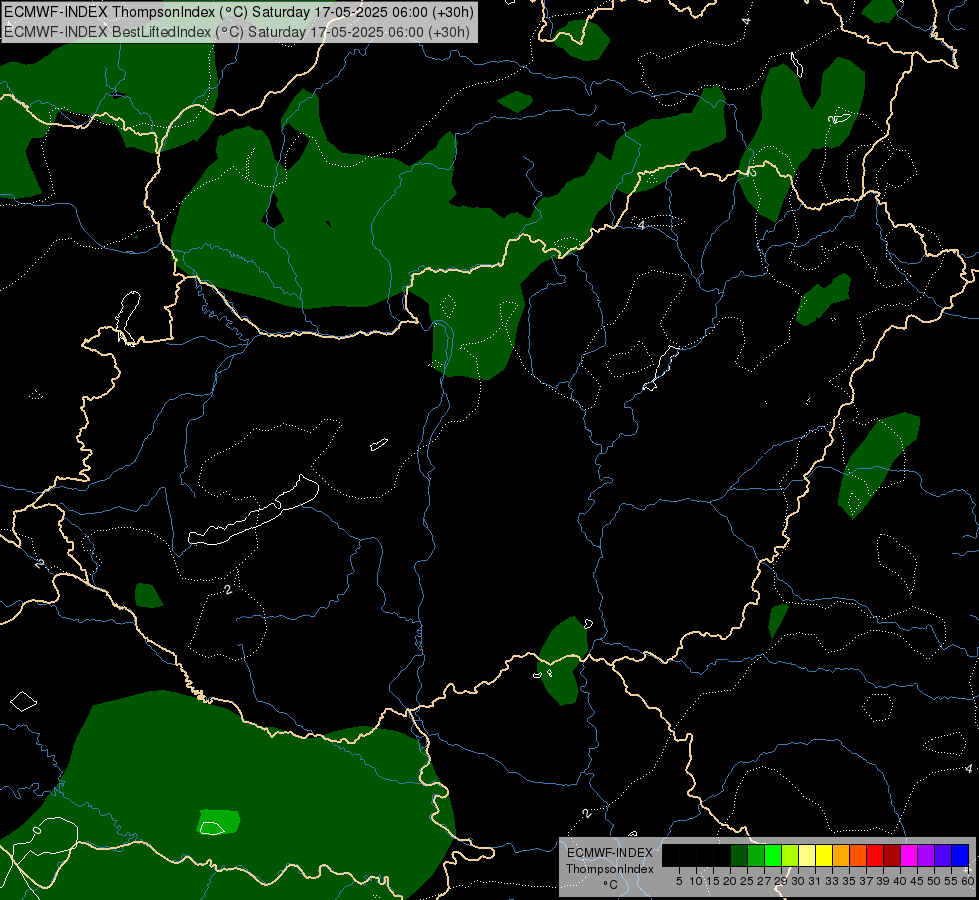Select the yellow 31–33 legend swatch
Viewport: 979px width, 900px height.
[824, 855]
